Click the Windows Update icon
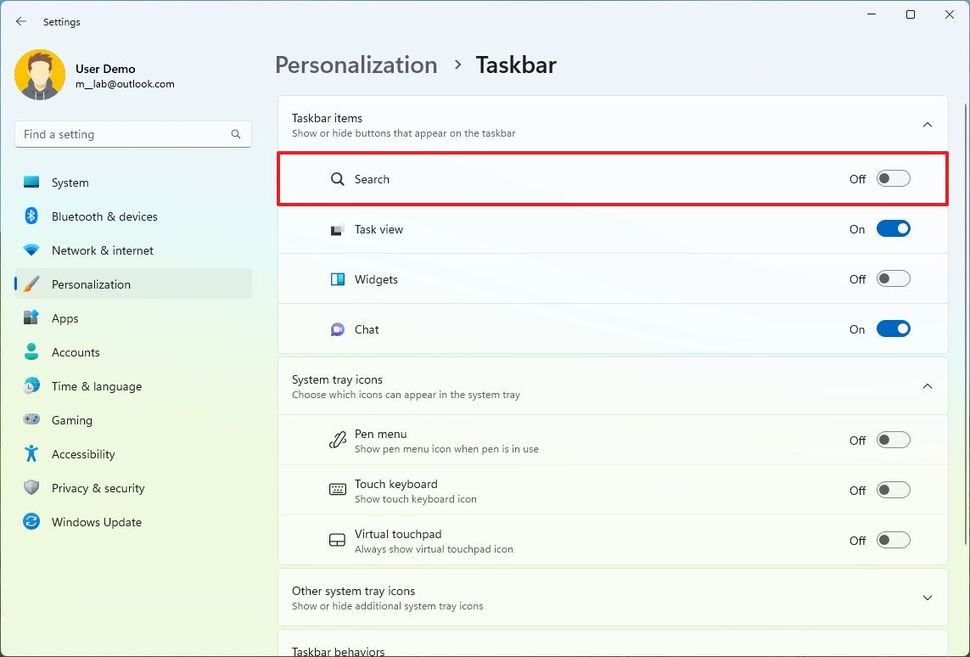This screenshot has height=657, width=970. [31, 522]
